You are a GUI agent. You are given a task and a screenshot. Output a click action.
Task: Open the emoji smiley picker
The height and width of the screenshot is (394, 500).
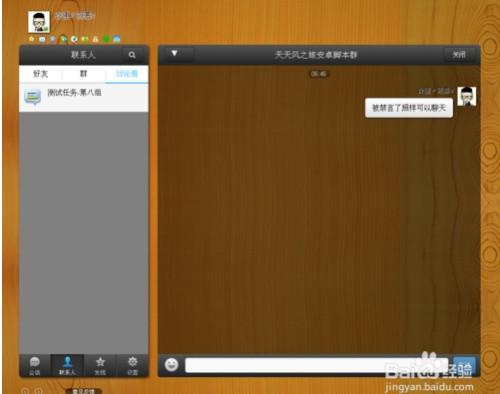(x=171, y=365)
